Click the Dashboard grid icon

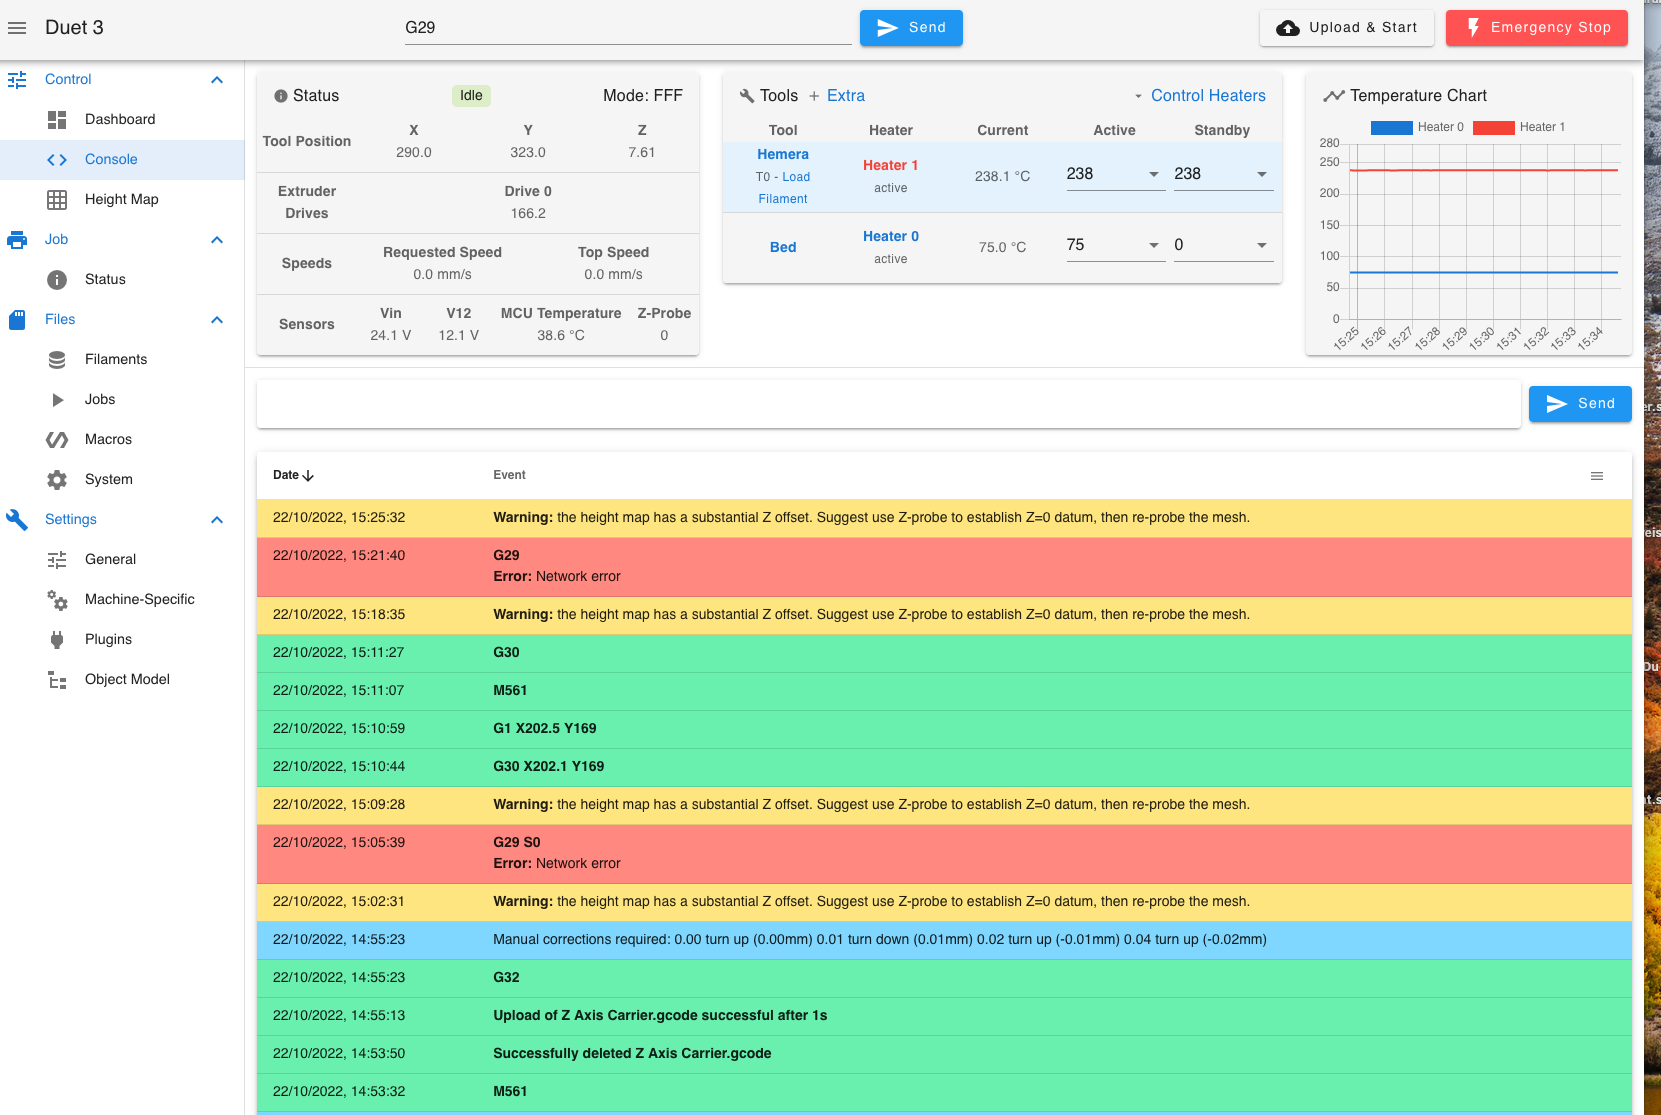tap(57, 120)
